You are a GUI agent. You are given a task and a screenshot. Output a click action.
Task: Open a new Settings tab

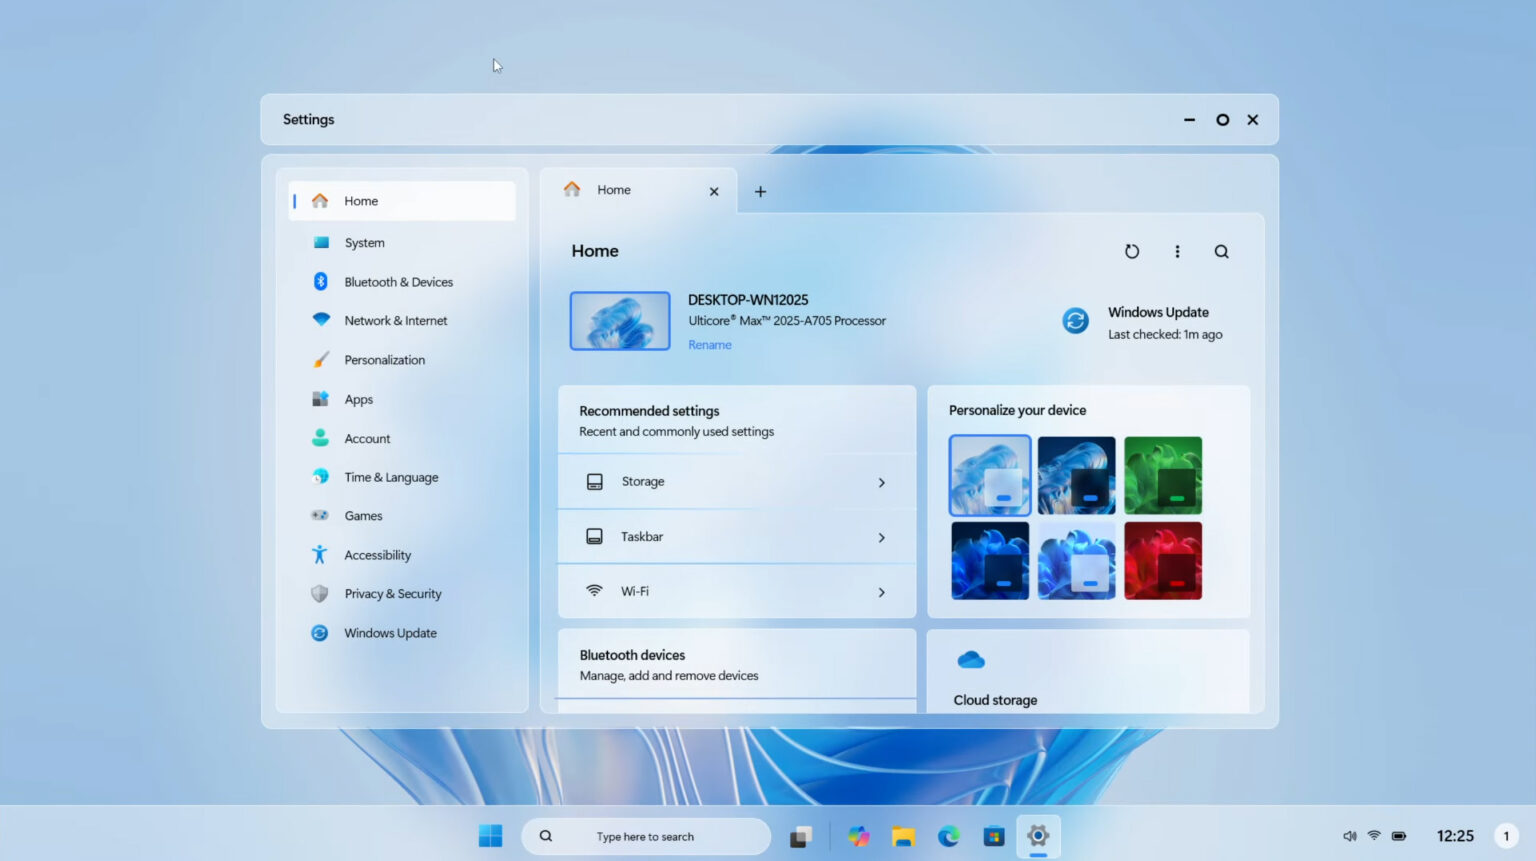coord(760,191)
